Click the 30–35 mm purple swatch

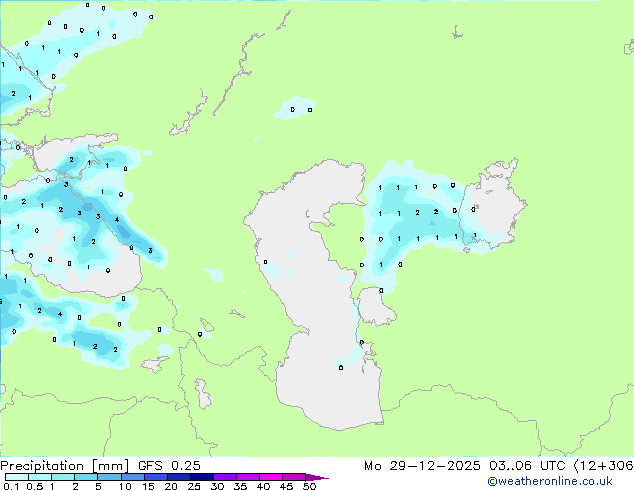(x=224, y=477)
